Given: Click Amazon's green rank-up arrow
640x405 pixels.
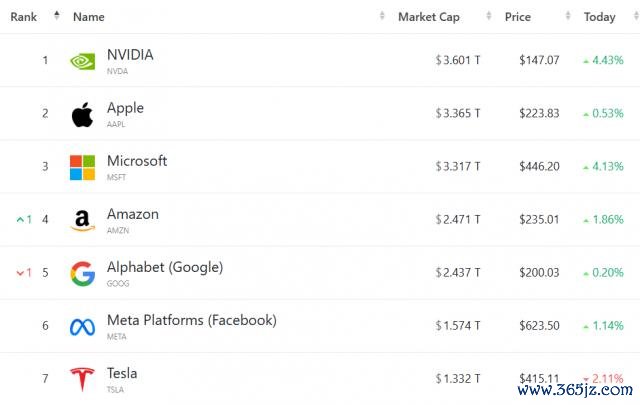Looking at the screenshot, I should click(x=20, y=220).
